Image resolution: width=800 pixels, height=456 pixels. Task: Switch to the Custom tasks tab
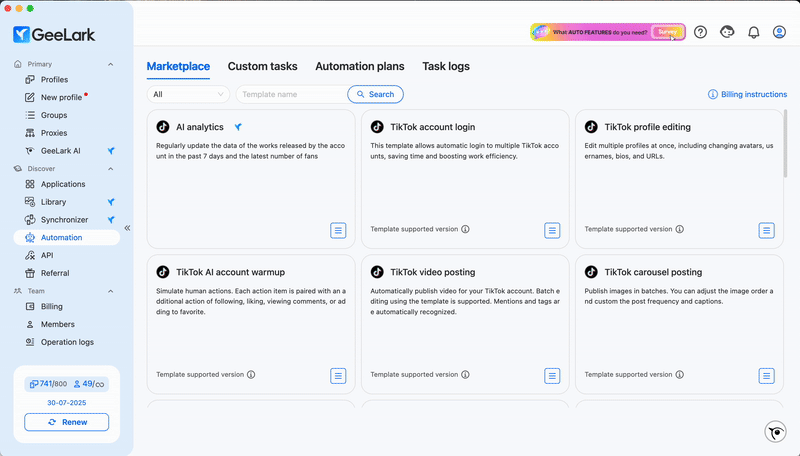coord(262,66)
